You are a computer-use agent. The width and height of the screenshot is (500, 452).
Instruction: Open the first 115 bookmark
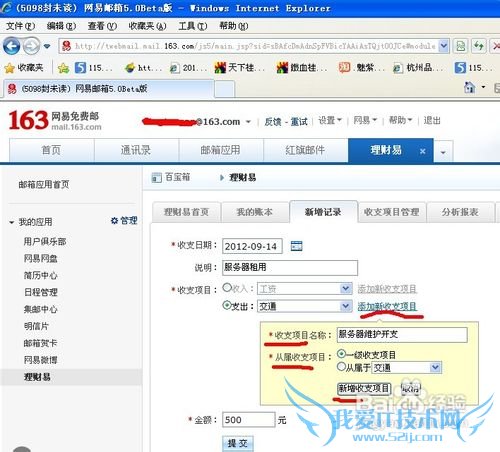pos(94,68)
